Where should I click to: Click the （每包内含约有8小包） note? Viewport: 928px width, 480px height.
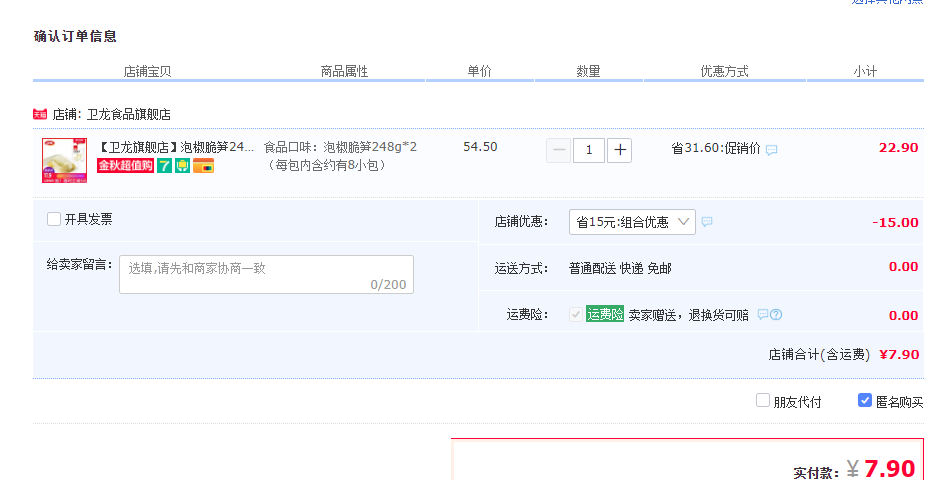tap(327, 165)
